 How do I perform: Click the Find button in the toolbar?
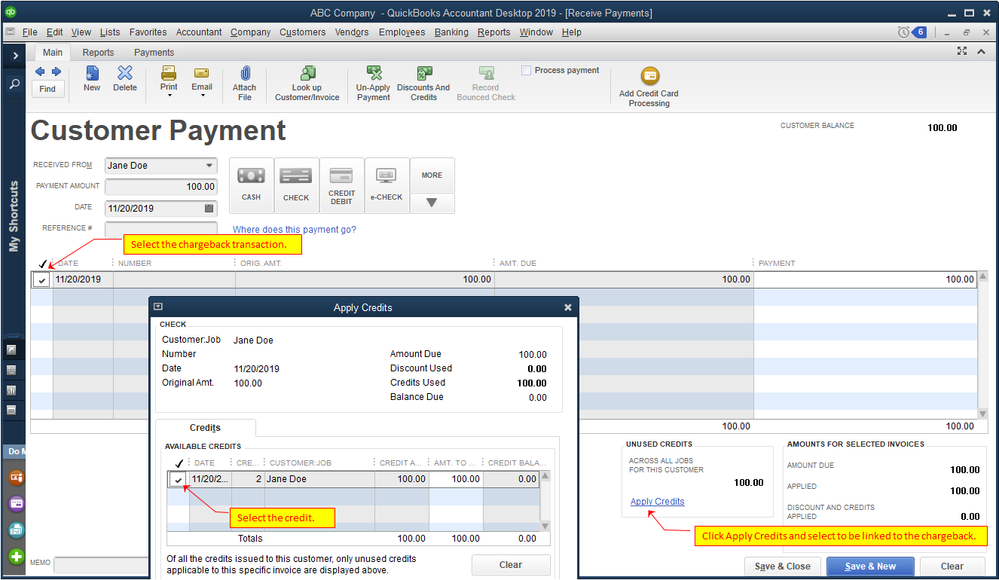pyautogui.click(x=48, y=89)
